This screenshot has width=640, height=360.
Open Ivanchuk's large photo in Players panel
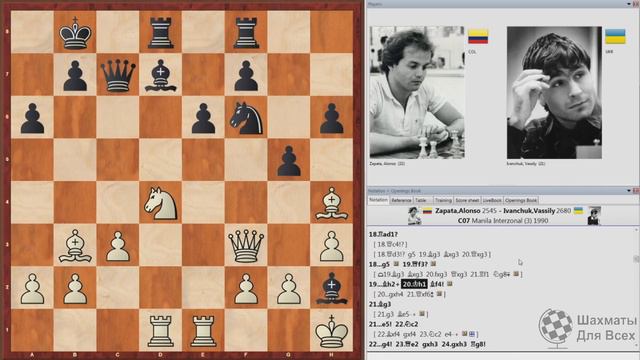click(x=554, y=93)
